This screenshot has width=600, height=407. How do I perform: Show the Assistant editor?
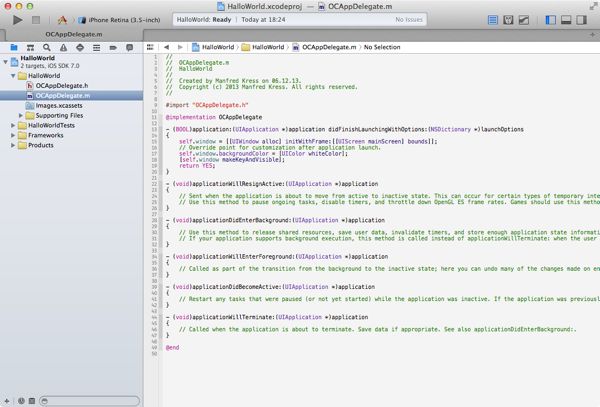point(508,20)
